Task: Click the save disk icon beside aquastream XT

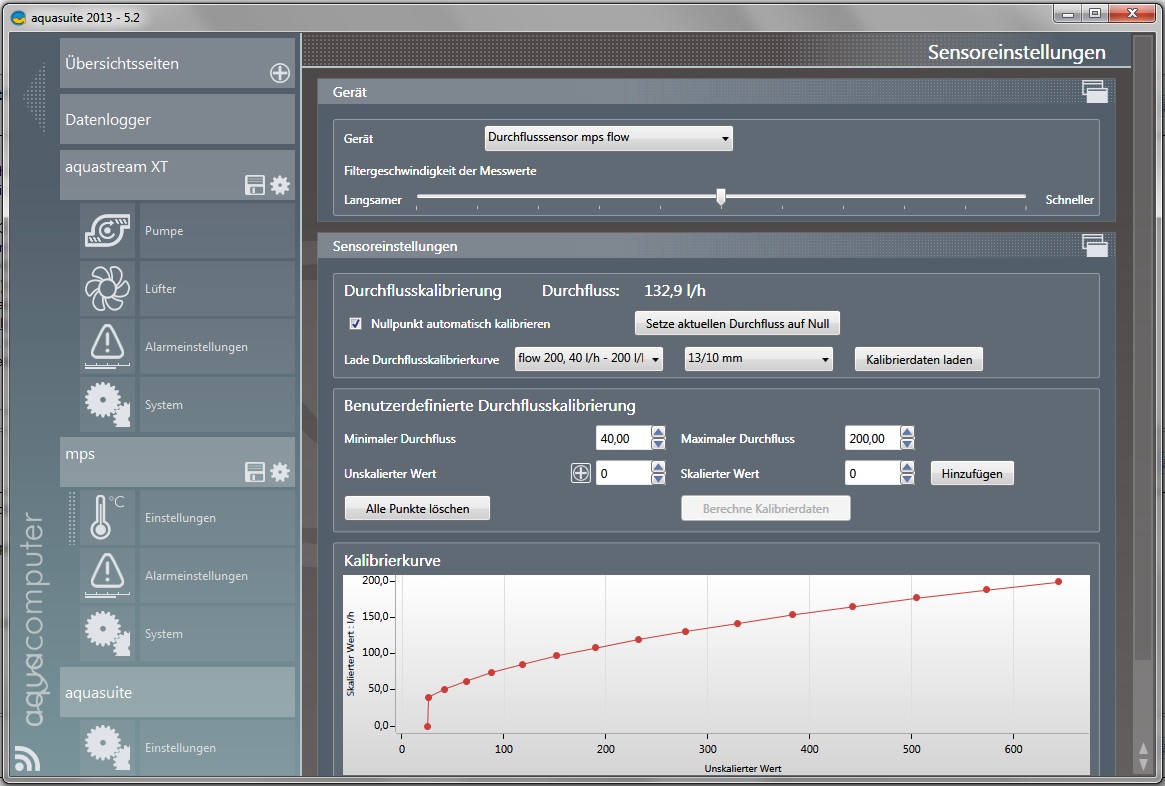Action: pyautogui.click(x=255, y=185)
